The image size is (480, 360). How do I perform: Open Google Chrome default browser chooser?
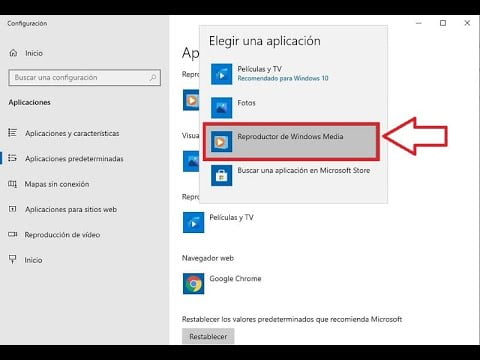pyautogui.click(x=222, y=284)
